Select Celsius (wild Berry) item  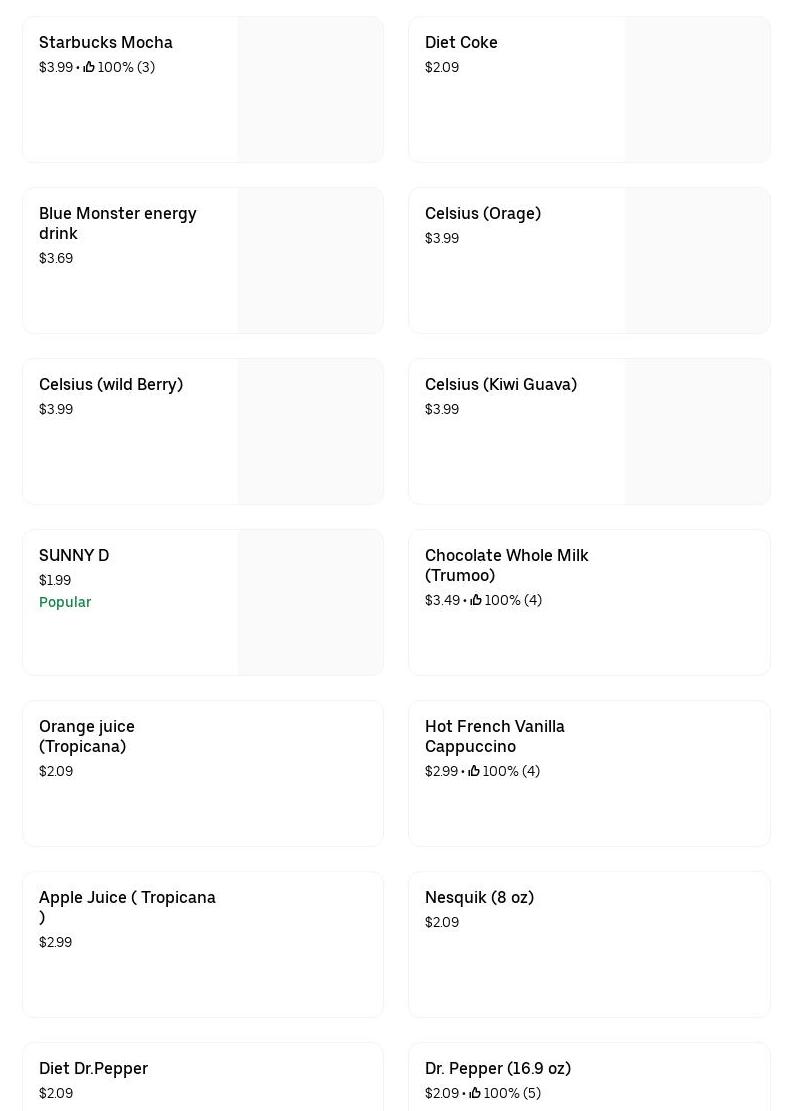click(x=203, y=432)
